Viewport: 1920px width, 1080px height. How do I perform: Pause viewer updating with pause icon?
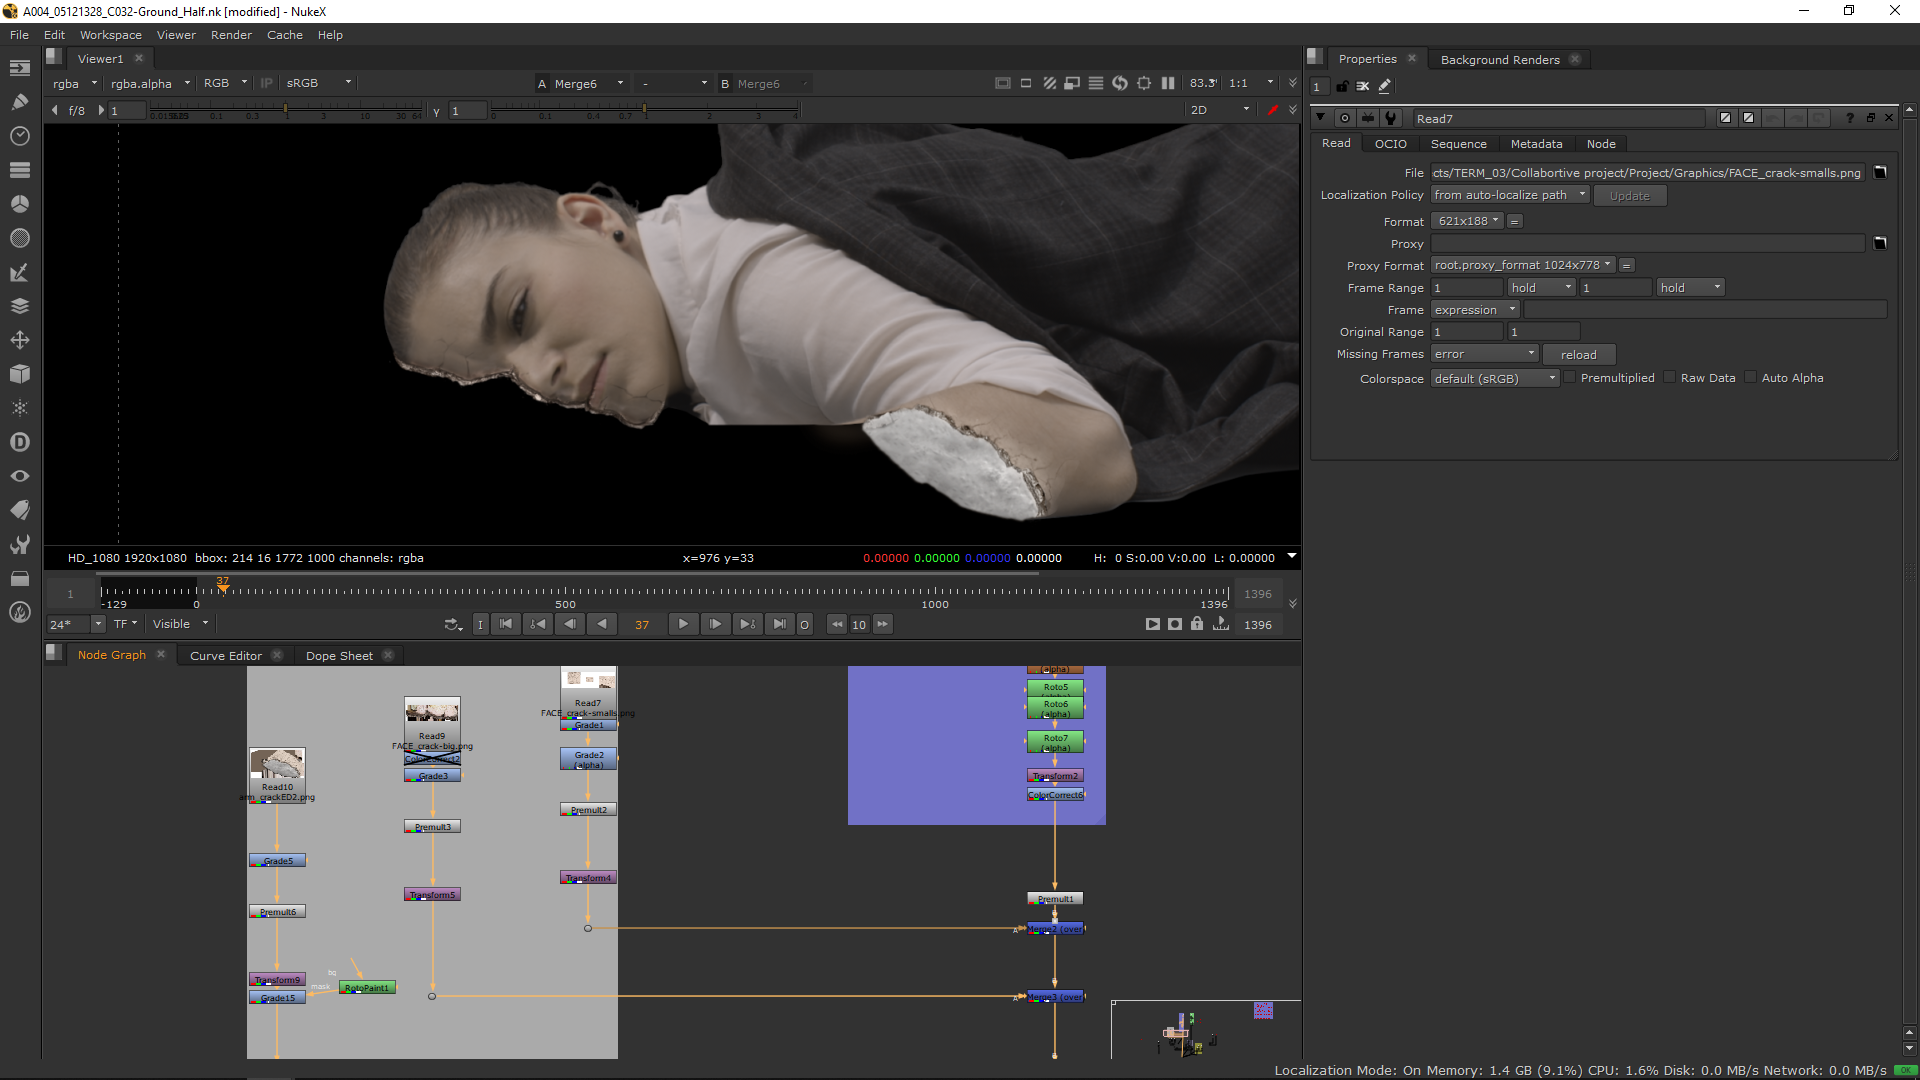1168,83
